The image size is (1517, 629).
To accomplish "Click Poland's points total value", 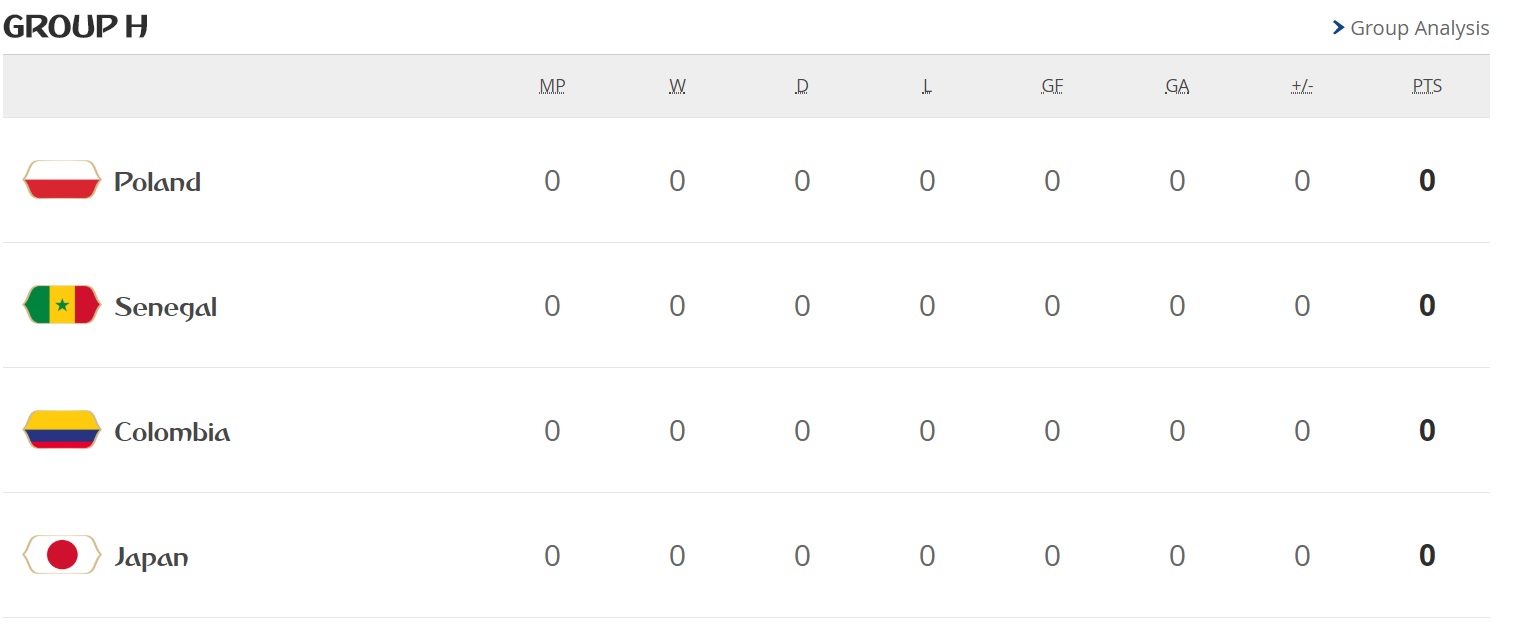I will (1427, 181).
